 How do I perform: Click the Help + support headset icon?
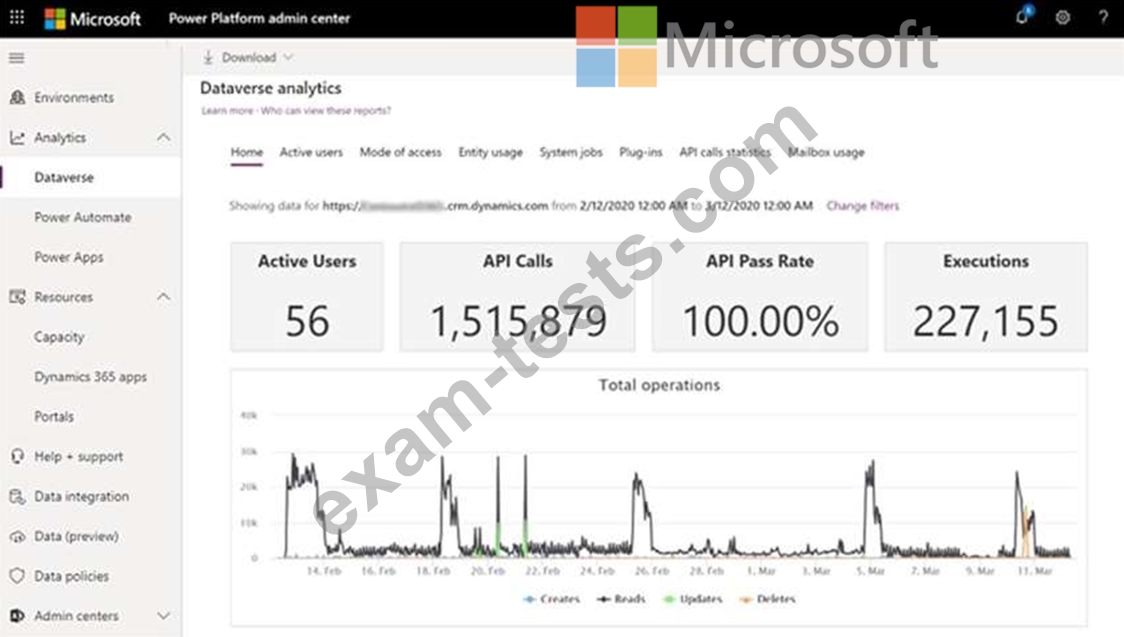point(17,456)
